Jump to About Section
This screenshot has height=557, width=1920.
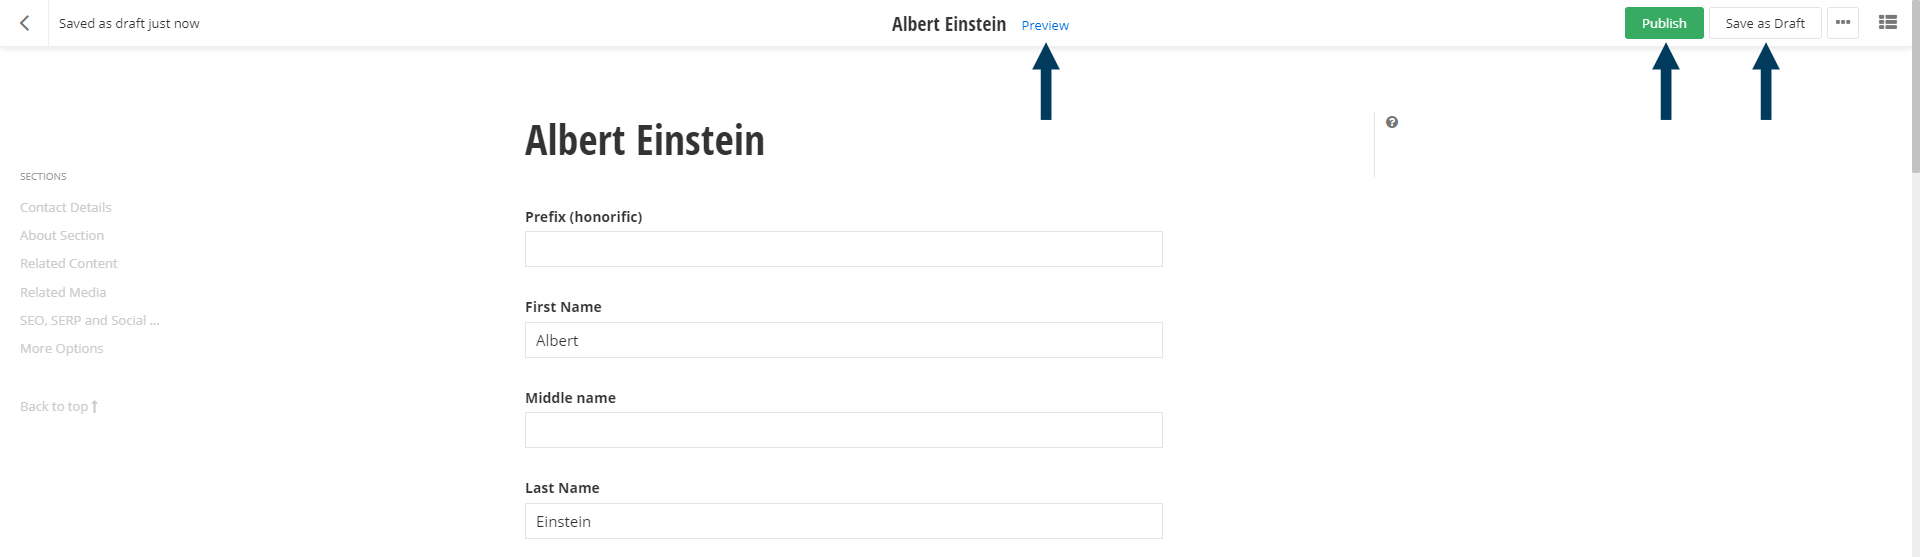click(x=62, y=235)
